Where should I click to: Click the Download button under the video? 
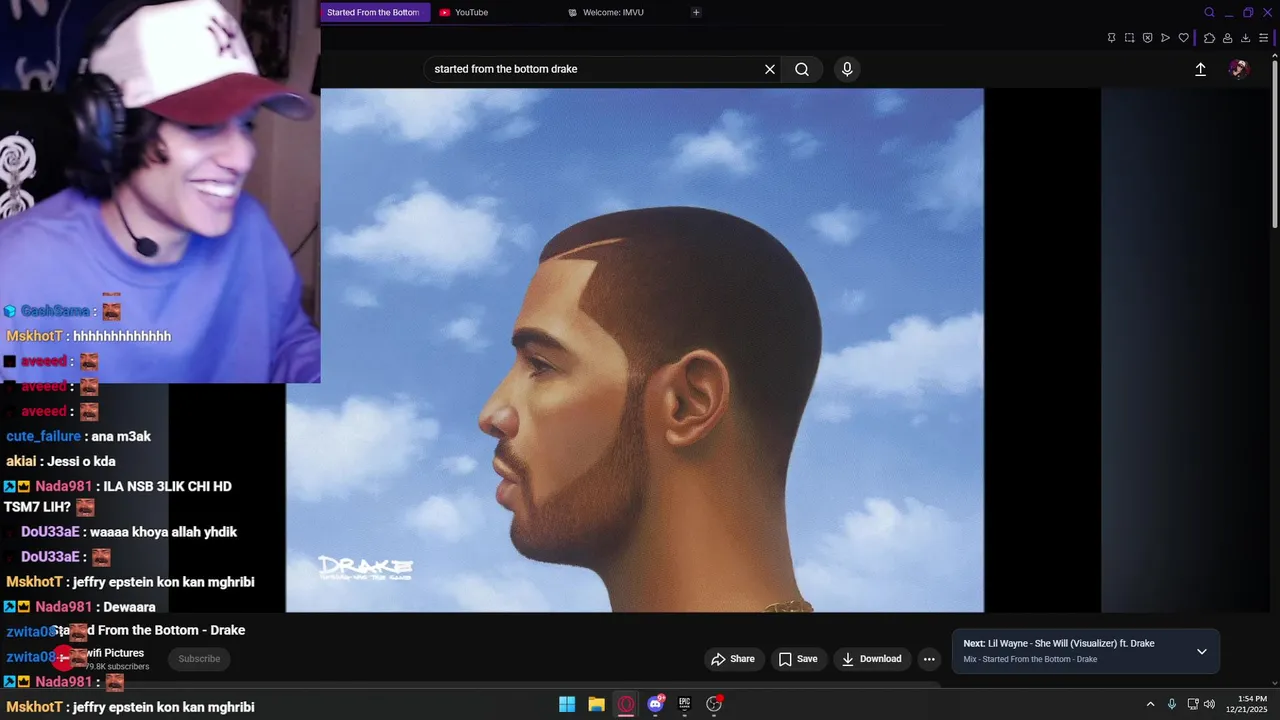click(872, 659)
